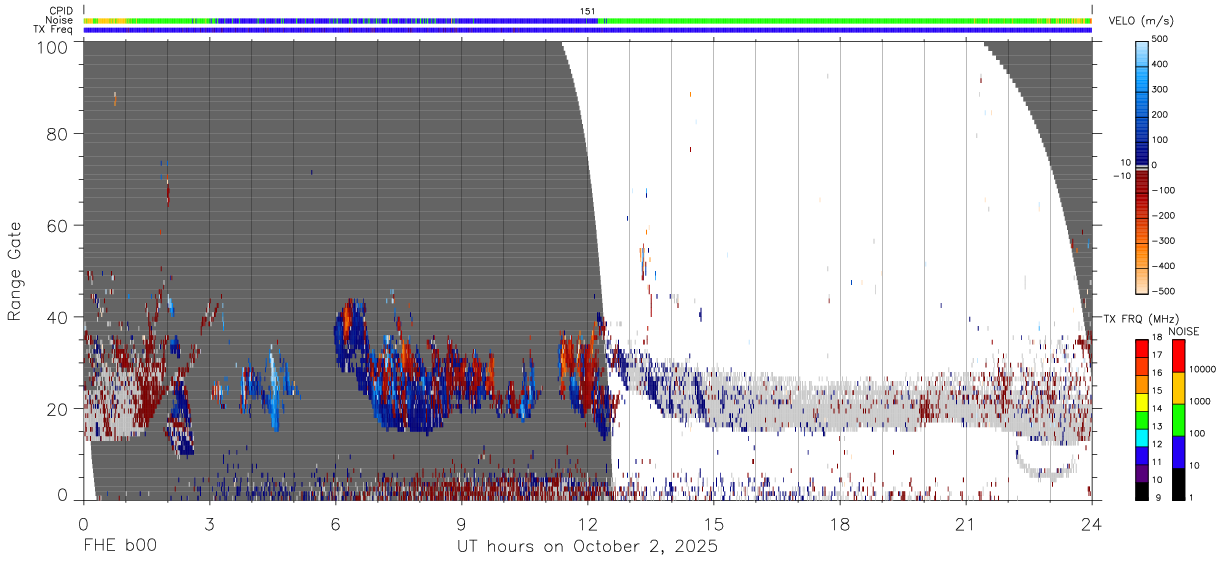Click 'UT hours on October 2, 2025' title
1228x567 pixels.
pyautogui.click(x=588, y=547)
